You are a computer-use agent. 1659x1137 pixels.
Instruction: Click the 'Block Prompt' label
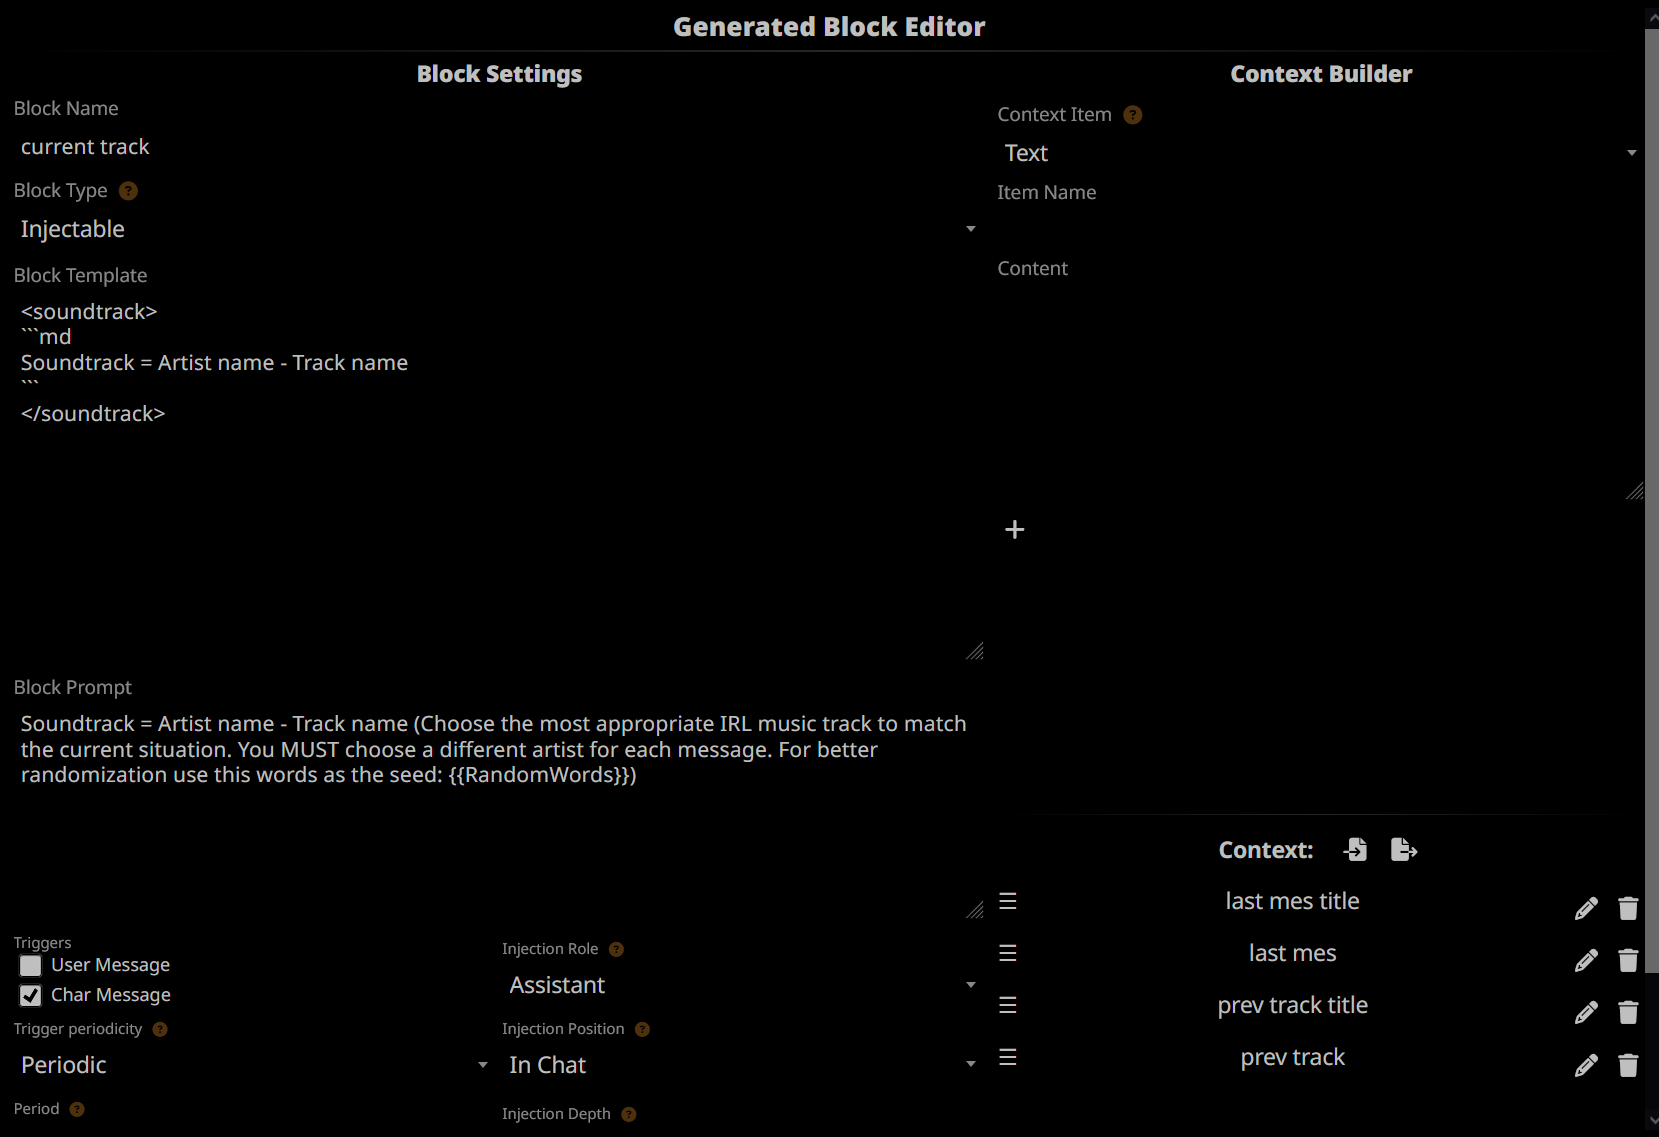click(72, 687)
